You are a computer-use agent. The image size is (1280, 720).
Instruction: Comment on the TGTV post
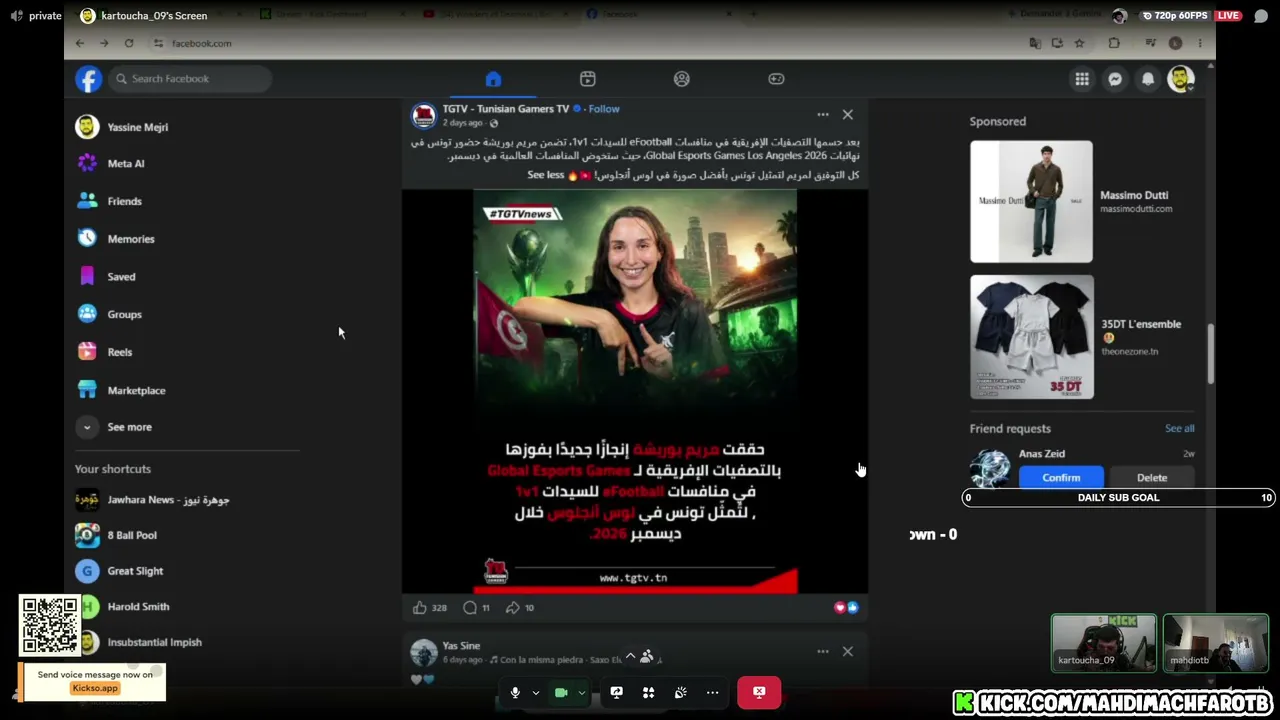click(476, 607)
